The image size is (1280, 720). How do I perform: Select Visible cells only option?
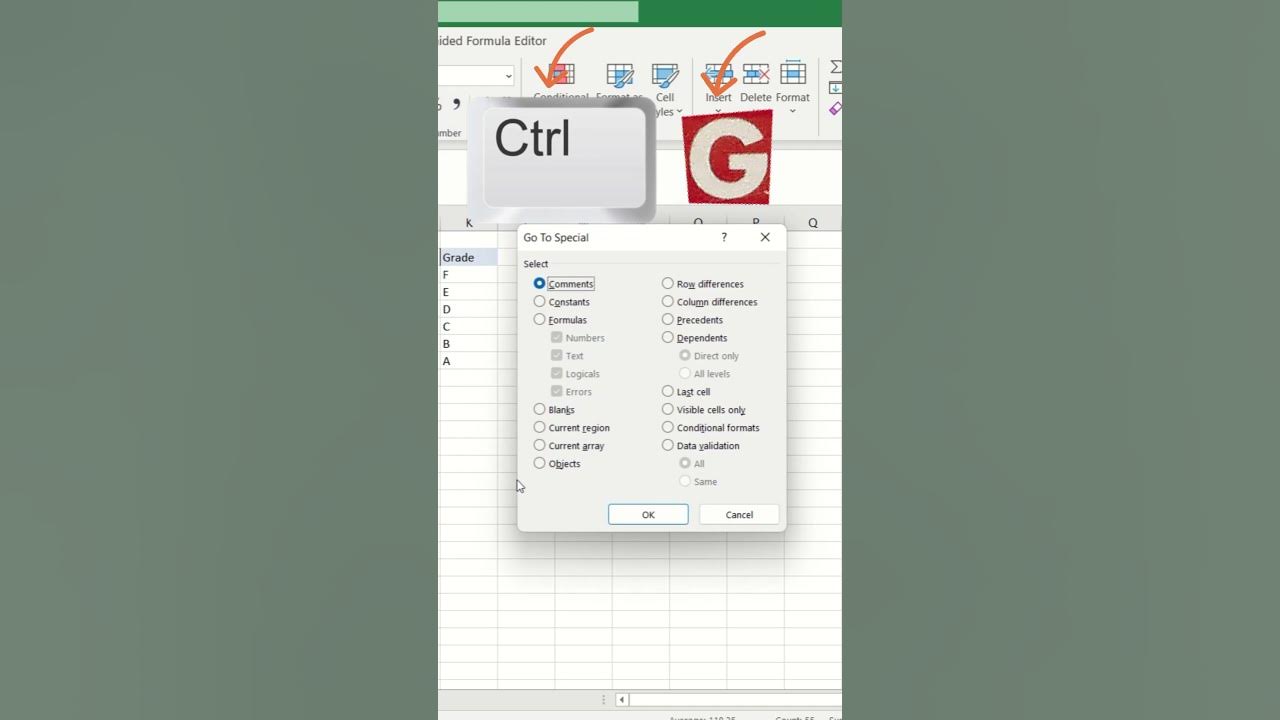[x=668, y=410]
